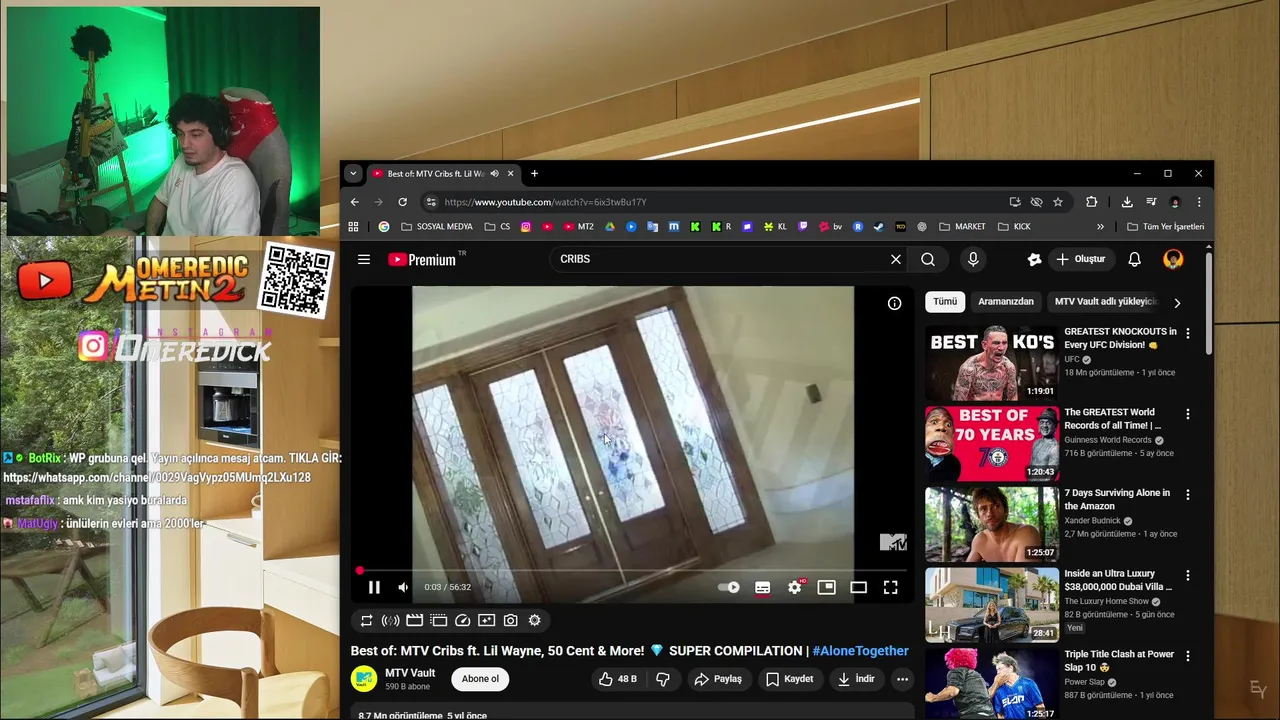The width and height of the screenshot is (1280, 720).
Task: Pause the MTV Cribs video
Action: click(374, 588)
